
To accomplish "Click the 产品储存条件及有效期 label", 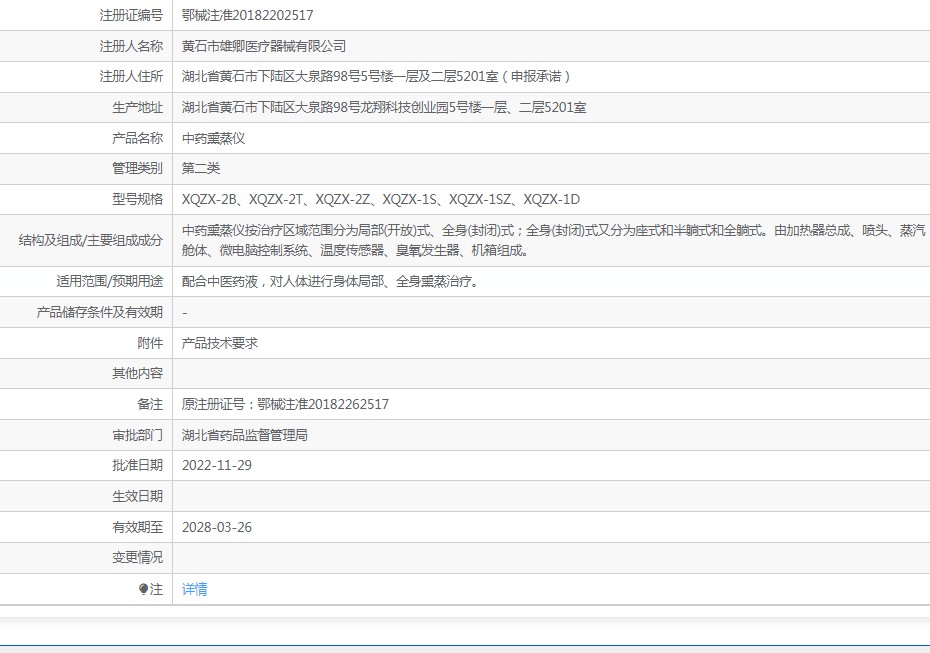I will click(100, 312).
